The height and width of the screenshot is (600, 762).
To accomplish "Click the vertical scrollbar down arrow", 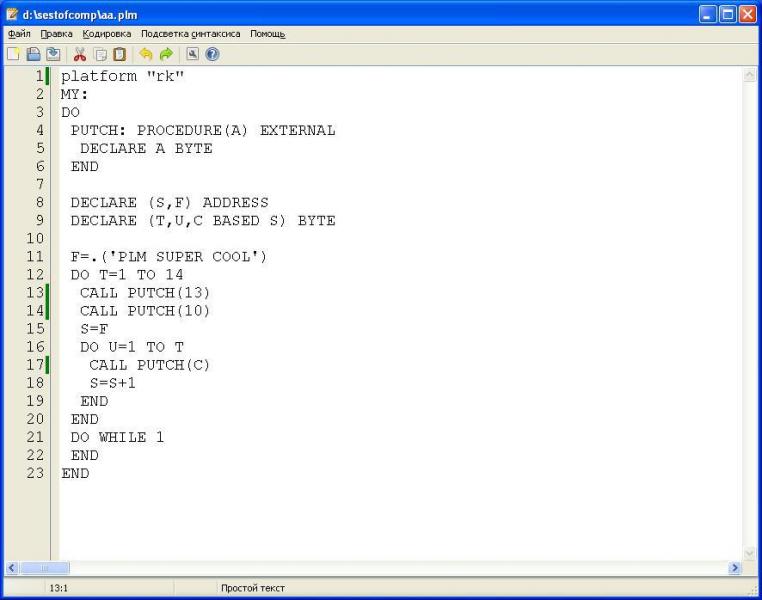I will click(750, 553).
